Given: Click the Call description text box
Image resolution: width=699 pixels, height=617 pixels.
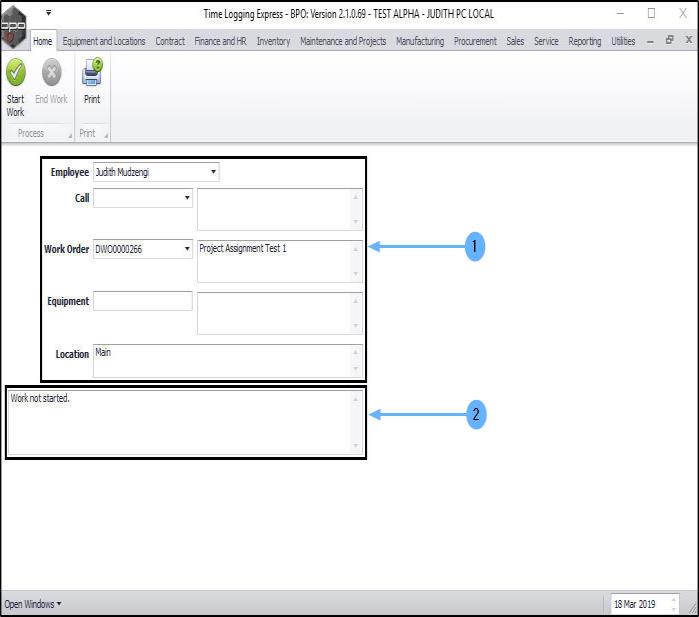Looking at the screenshot, I should pos(280,210).
